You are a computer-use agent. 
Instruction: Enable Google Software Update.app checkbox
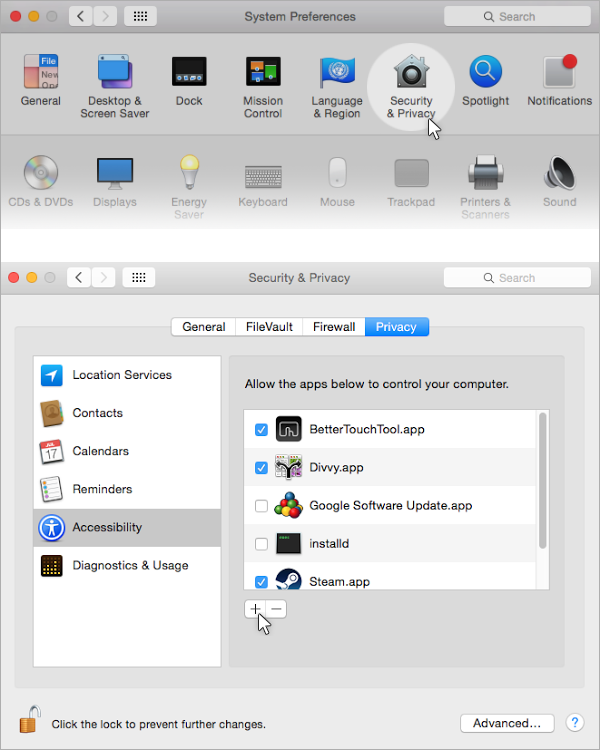[x=261, y=506]
